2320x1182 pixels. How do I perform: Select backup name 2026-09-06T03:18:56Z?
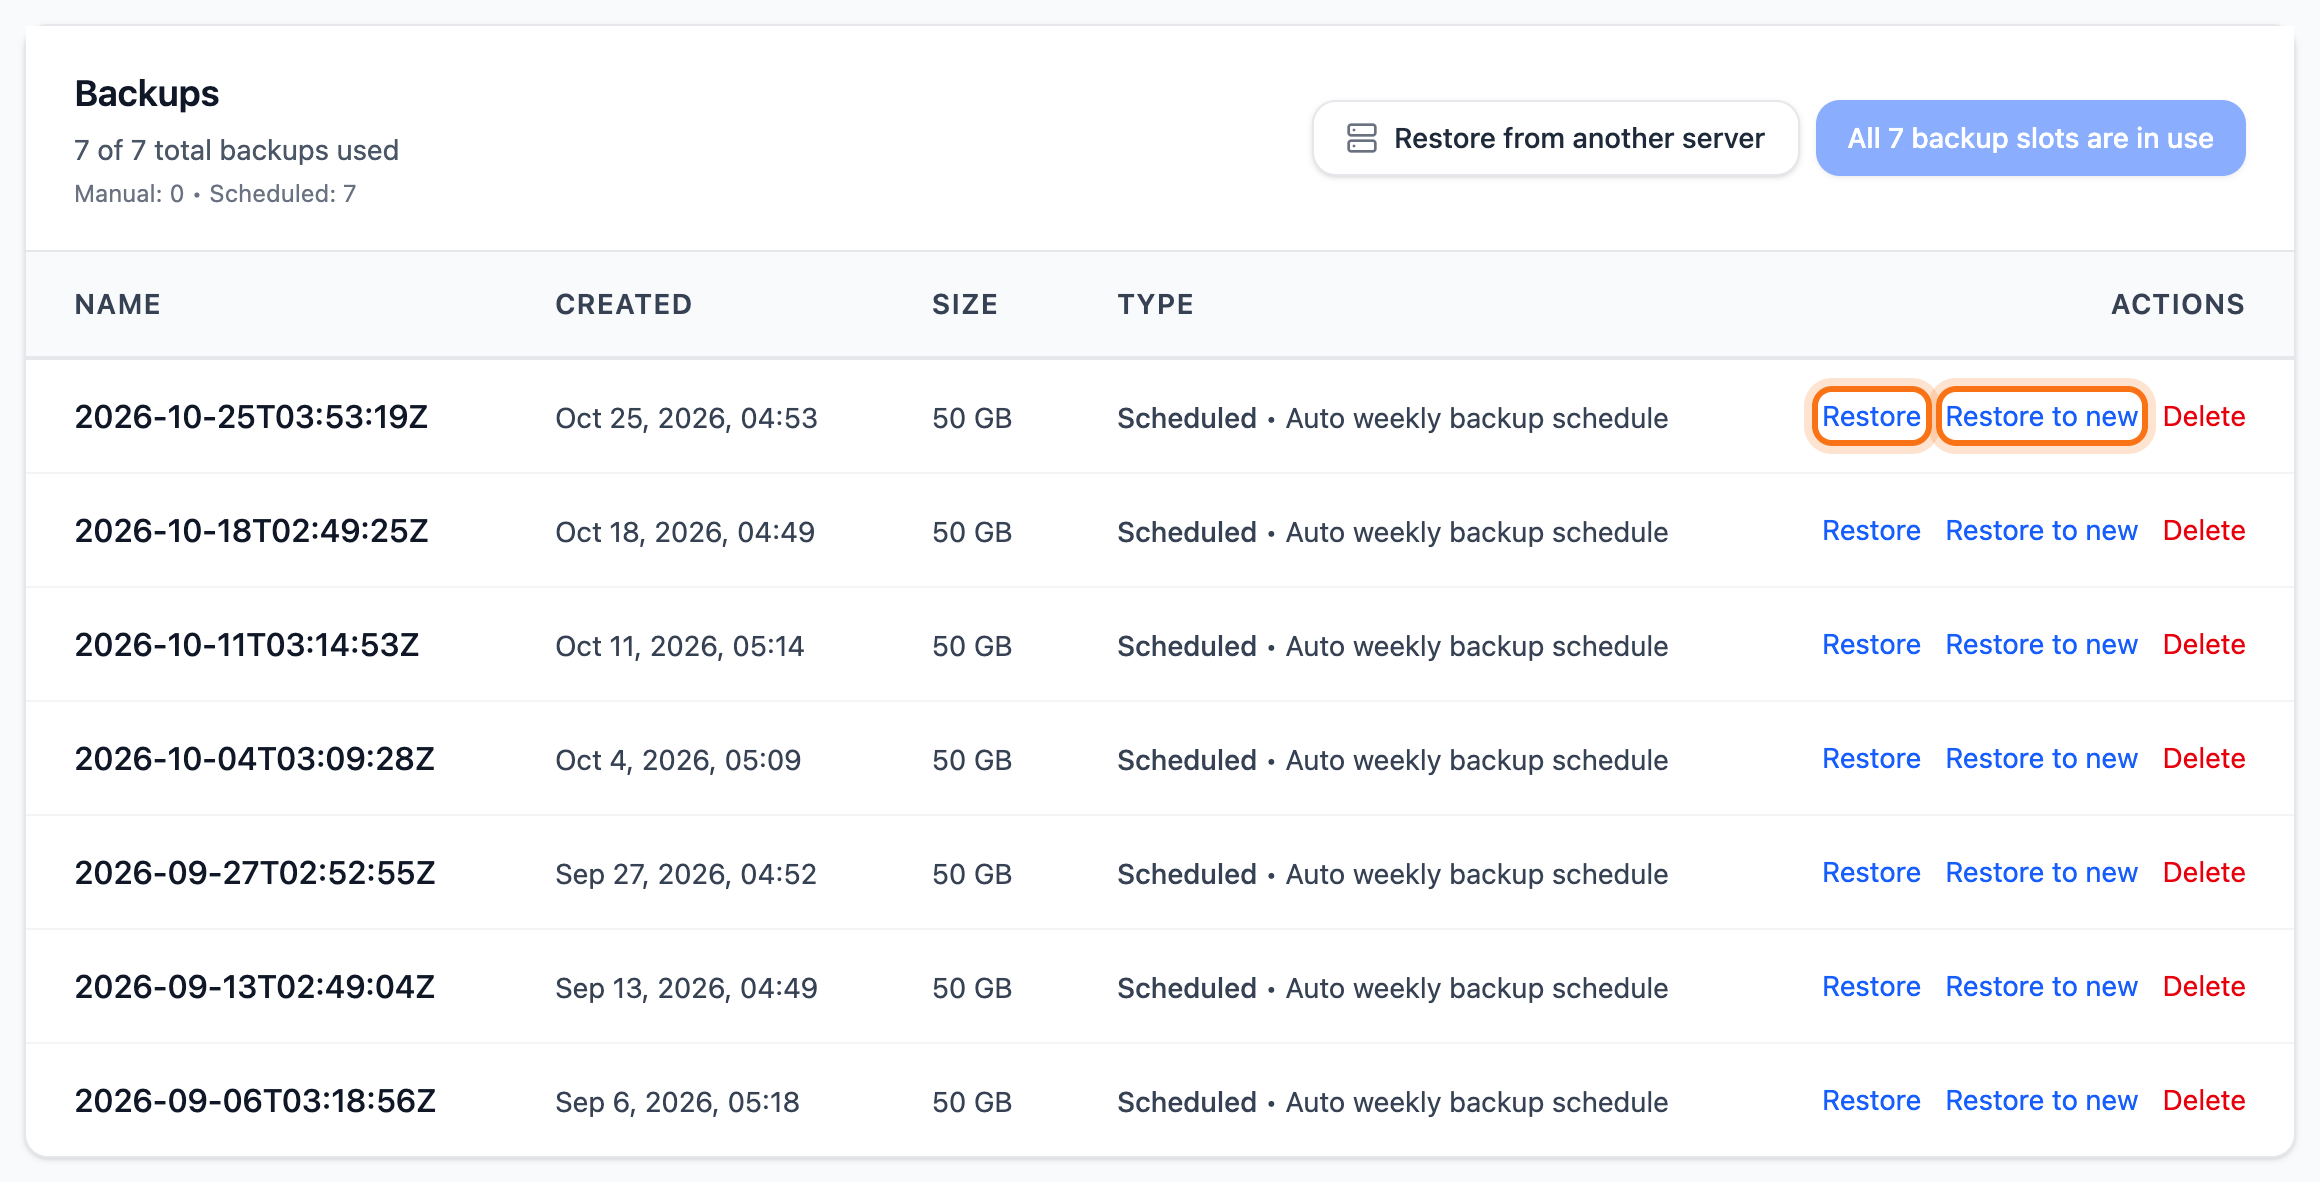[x=255, y=1101]
